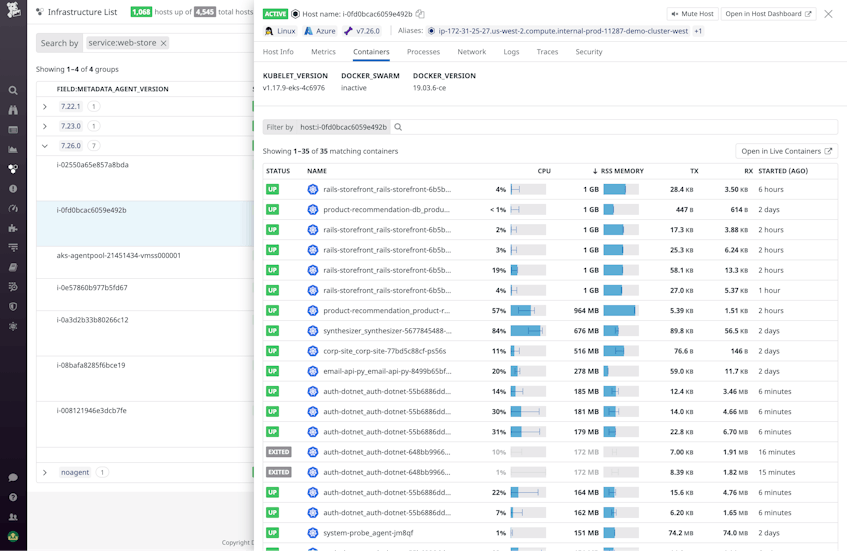Click Open in Host Dashboard

(768, 14)
